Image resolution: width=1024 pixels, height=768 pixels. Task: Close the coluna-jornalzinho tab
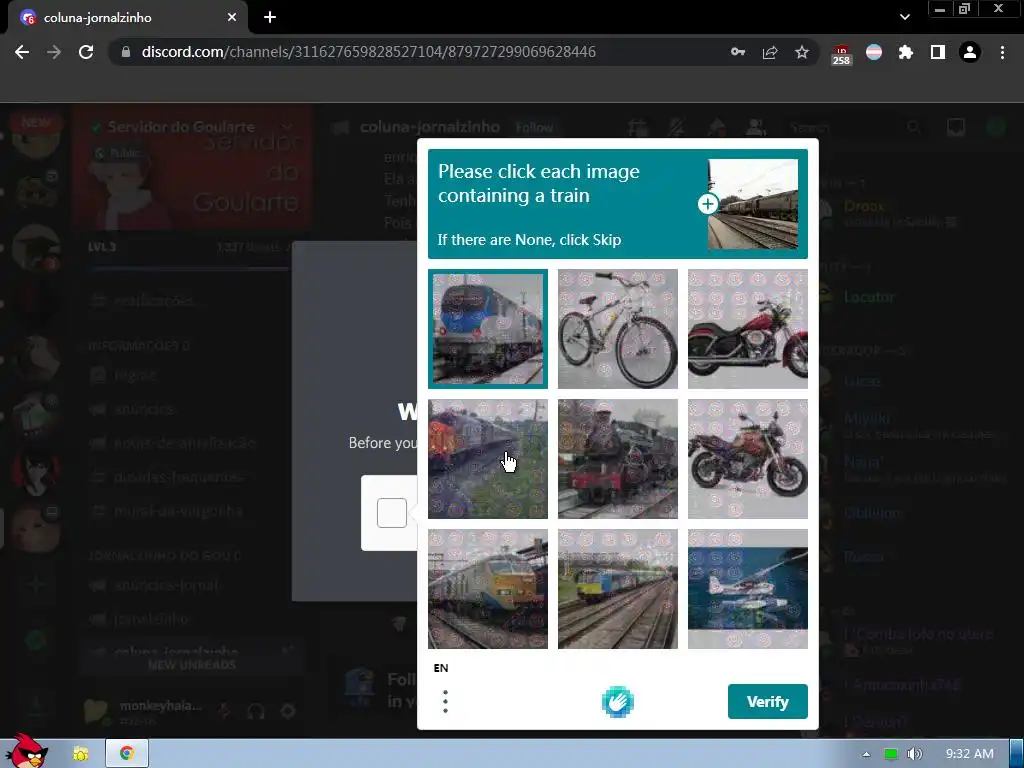pos(232,18)
